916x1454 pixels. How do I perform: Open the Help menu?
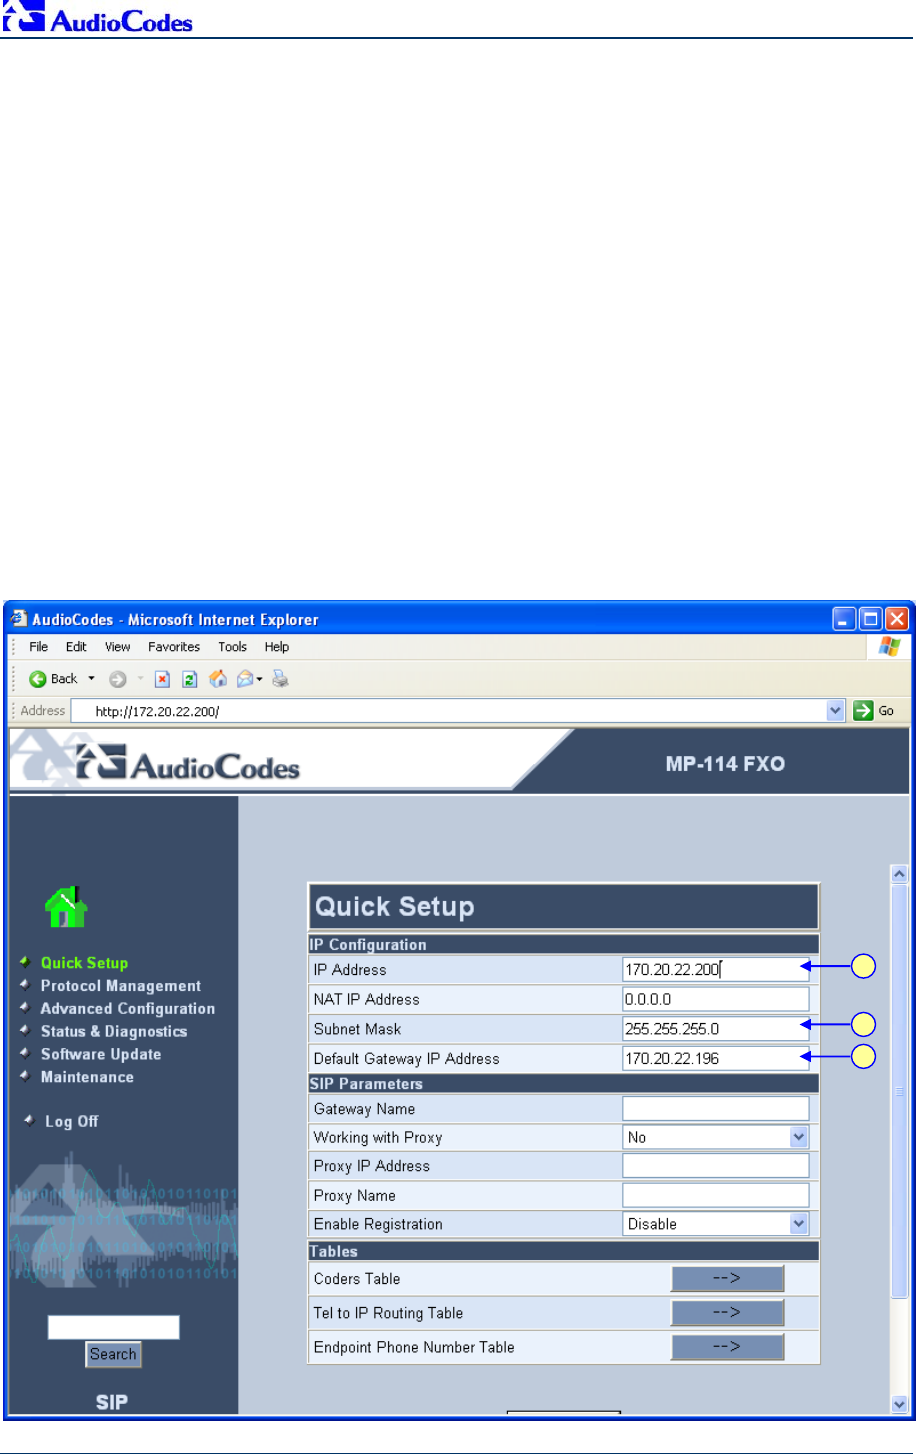tap(277, 647)
